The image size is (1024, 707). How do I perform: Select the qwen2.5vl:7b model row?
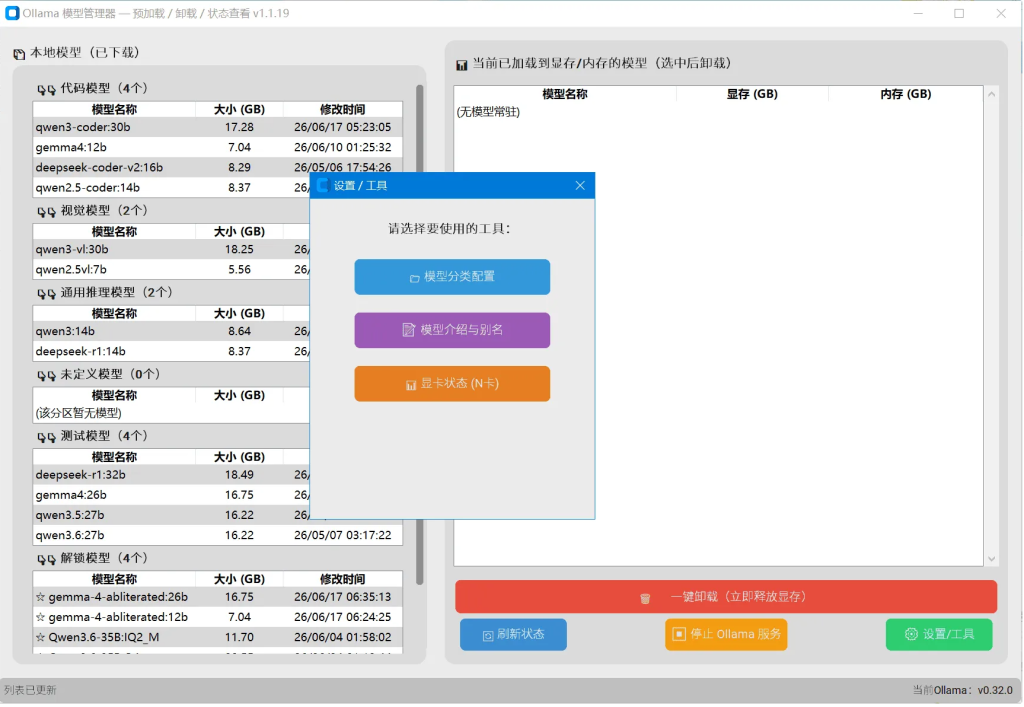tap(171, 270)
